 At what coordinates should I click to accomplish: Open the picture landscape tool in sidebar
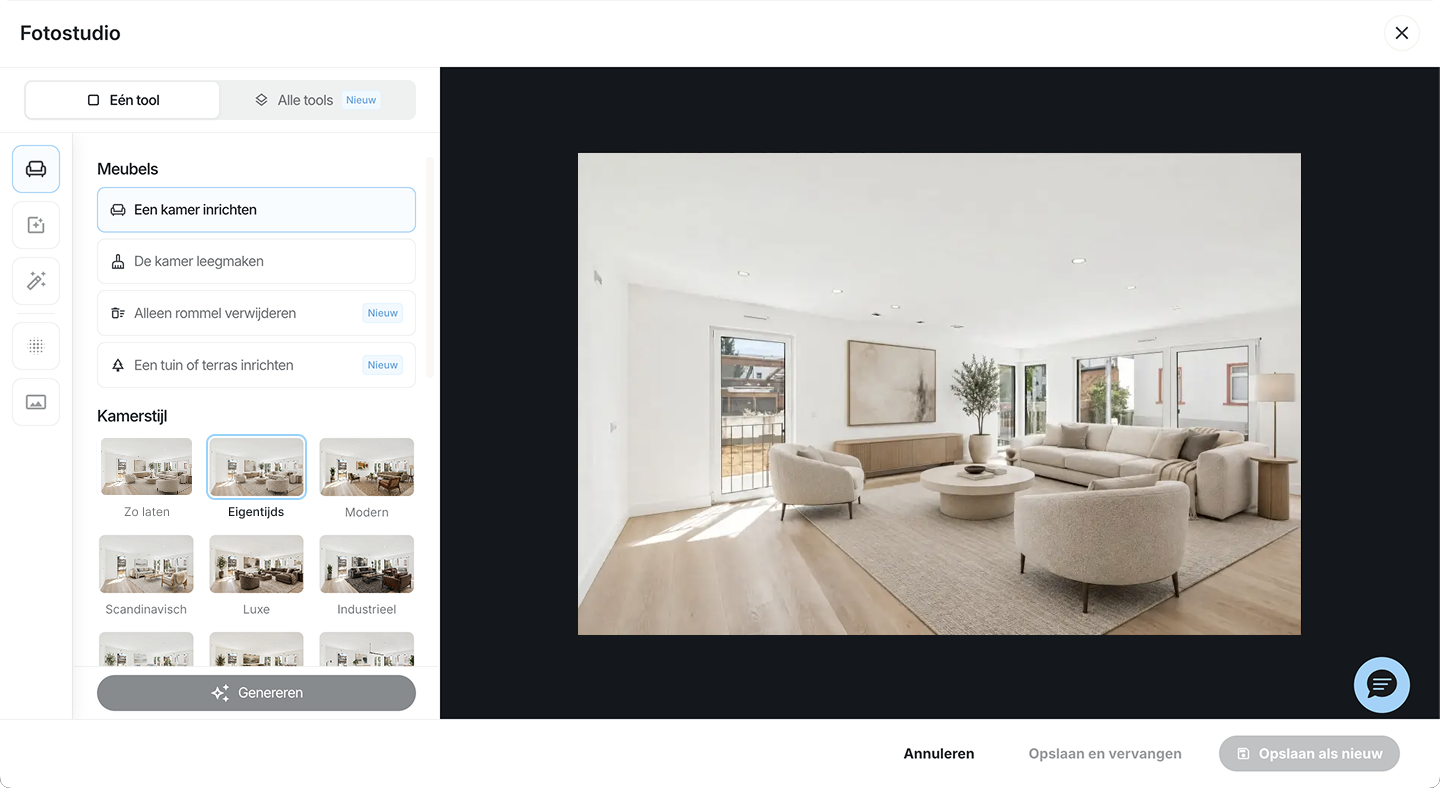[x=36, y=402]
